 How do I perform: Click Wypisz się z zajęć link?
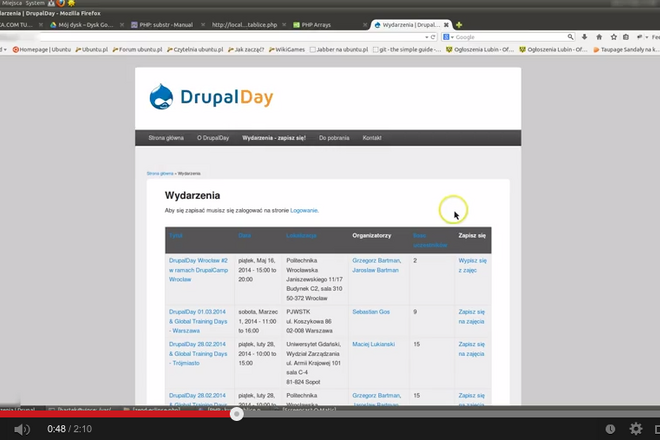tap(472, 264)
